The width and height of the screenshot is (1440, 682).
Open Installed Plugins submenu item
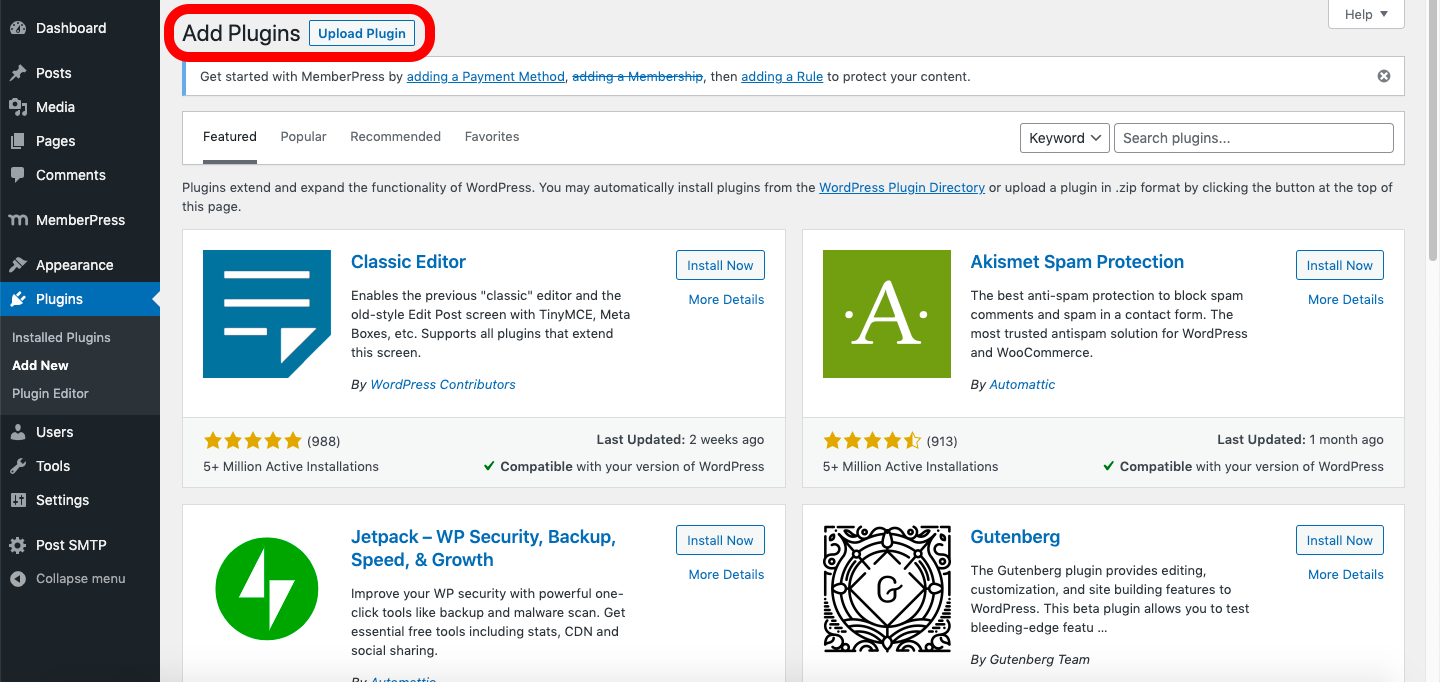[x=61, y=338]
